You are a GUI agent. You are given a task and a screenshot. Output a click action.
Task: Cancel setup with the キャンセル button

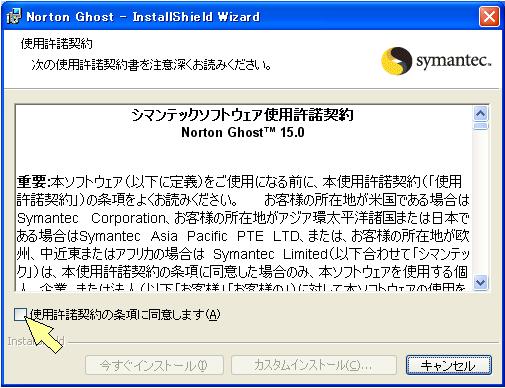449,365
